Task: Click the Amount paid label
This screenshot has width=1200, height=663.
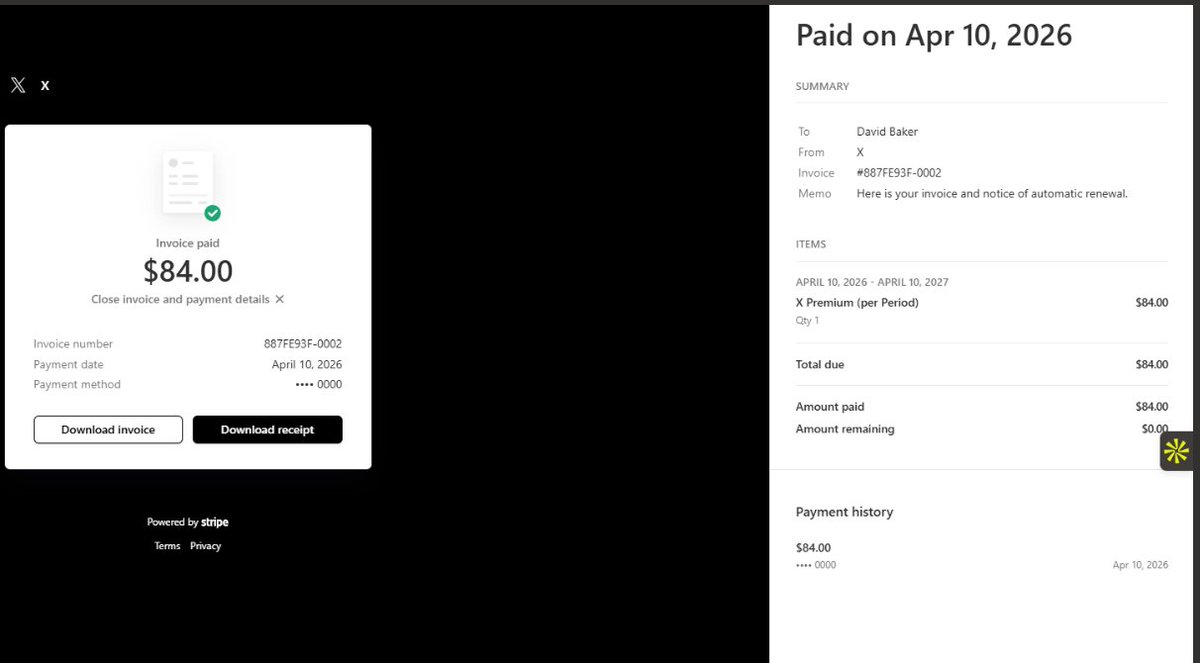Action: (x=830, y=407)
